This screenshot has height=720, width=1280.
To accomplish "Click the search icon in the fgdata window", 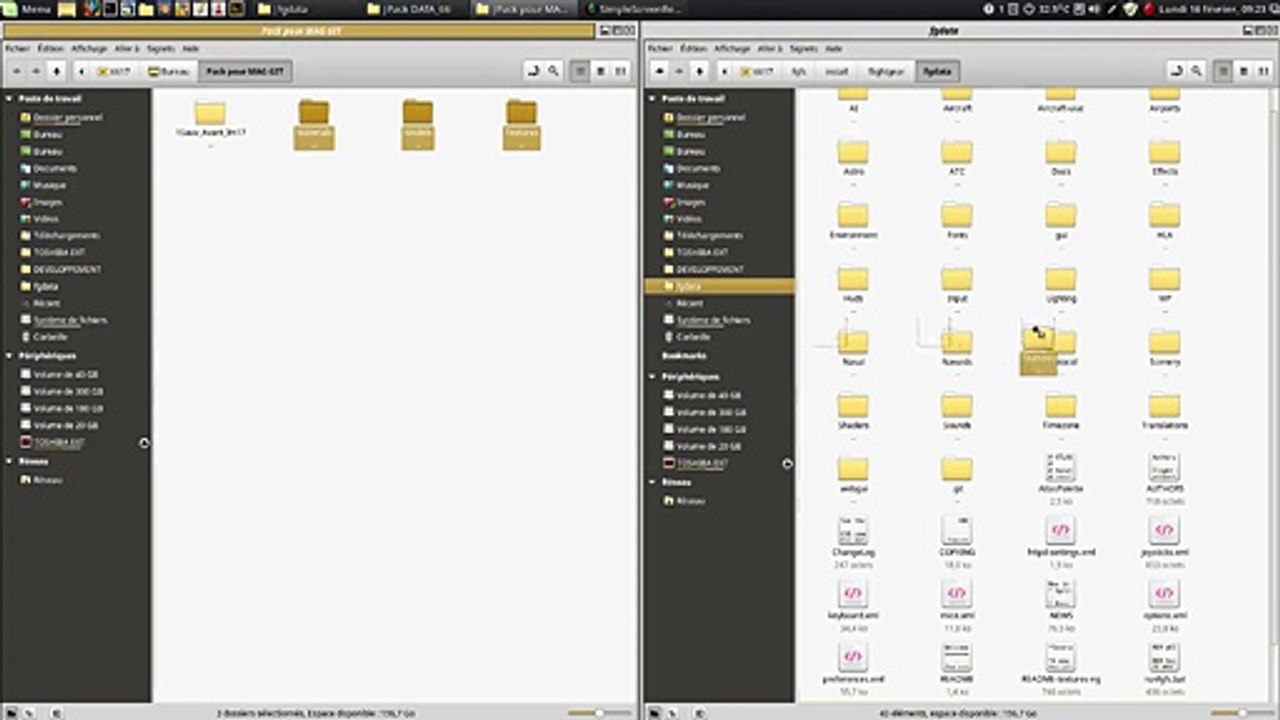I will [x=1194, y=71].
